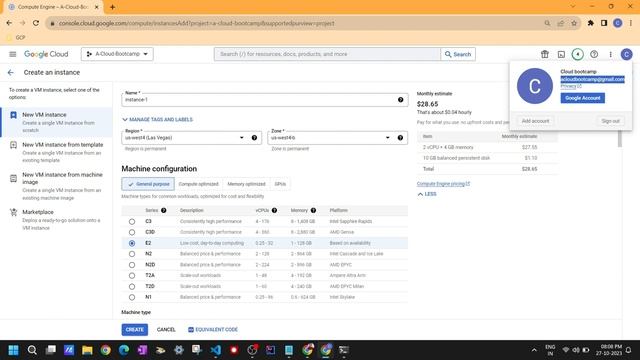640x360 pixels.
Task: Click the Google Cloud search box
Action: coord(327,54)
